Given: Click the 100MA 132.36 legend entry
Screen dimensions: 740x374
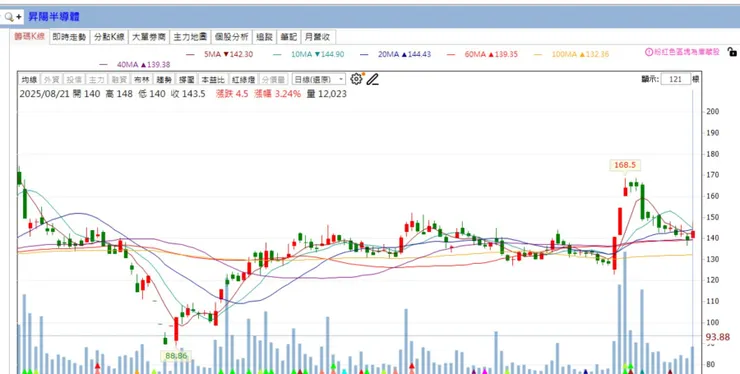Looking at the screenshot, I should tap(580, 54).
